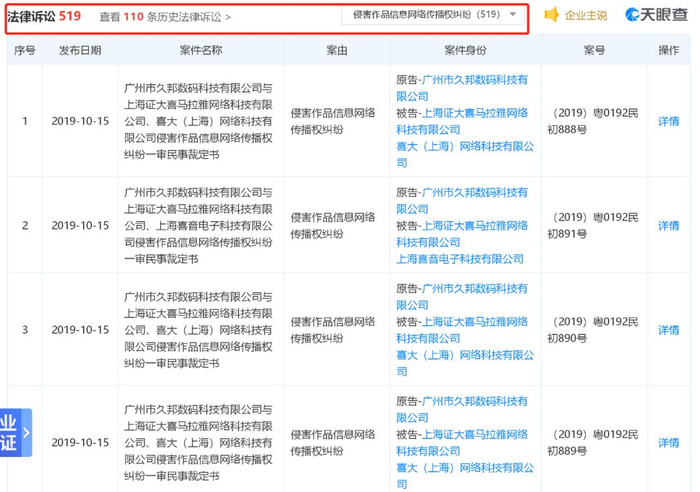Open 详情 for case 粤0192民初890号
Viewport: 700px width, 492px height.
(668, 330)
